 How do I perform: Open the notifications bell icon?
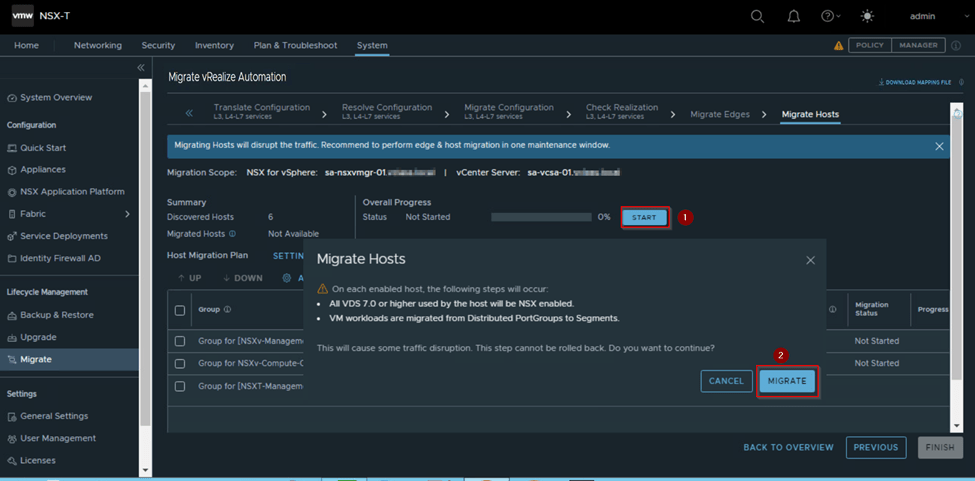pos(794,16)
